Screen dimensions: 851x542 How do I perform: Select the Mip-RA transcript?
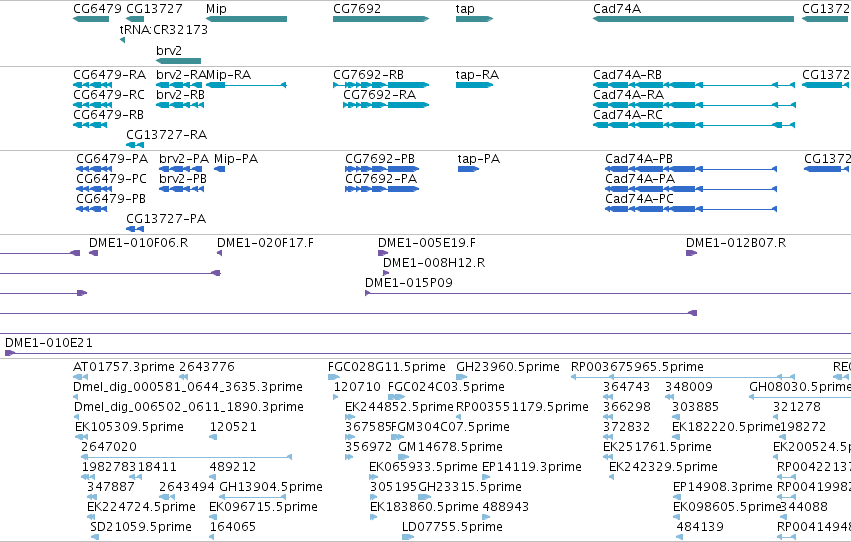(x=246, y=85)
